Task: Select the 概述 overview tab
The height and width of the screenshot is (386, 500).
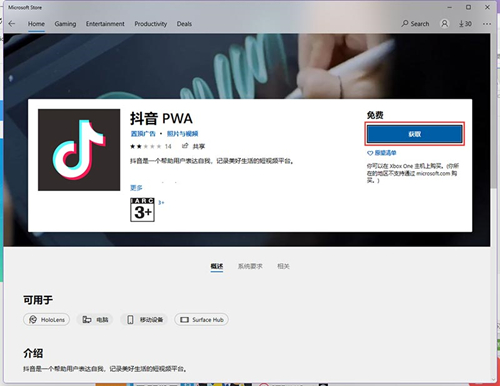Action: point(217,266)
